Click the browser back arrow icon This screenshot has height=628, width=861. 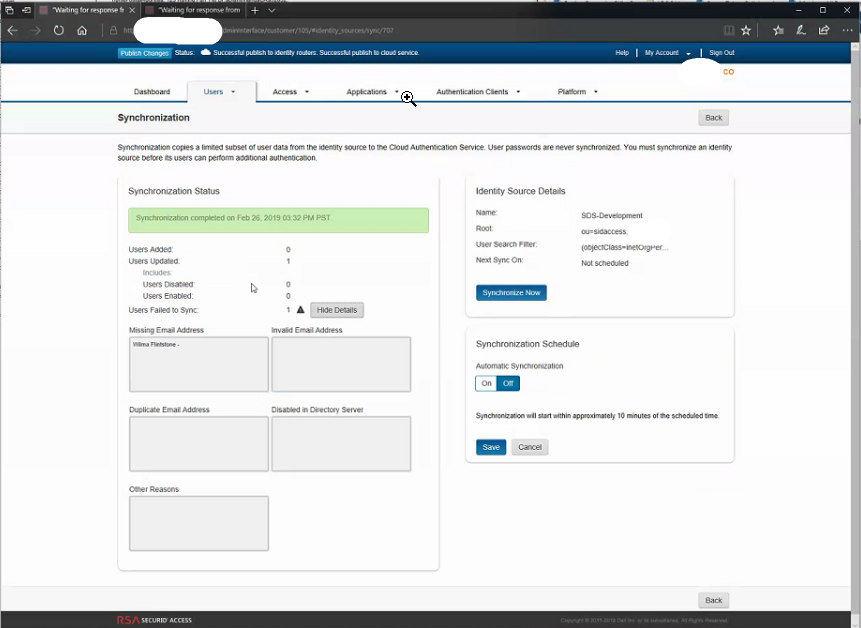(13, 31)
